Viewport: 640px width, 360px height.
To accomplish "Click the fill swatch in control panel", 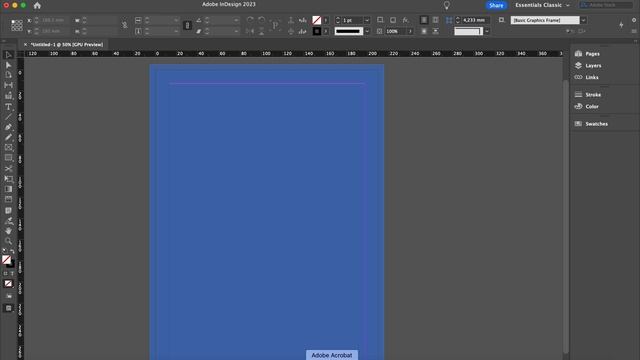I will (316, 20).
